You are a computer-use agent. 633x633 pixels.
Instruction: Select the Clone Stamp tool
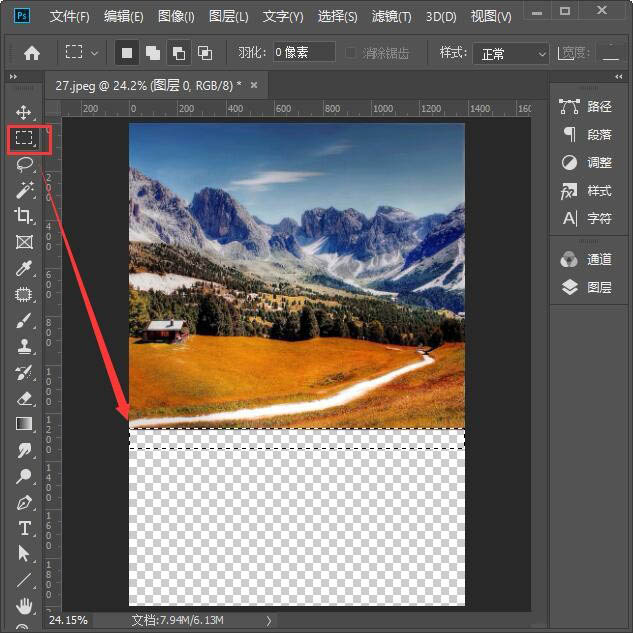(24, 346)
